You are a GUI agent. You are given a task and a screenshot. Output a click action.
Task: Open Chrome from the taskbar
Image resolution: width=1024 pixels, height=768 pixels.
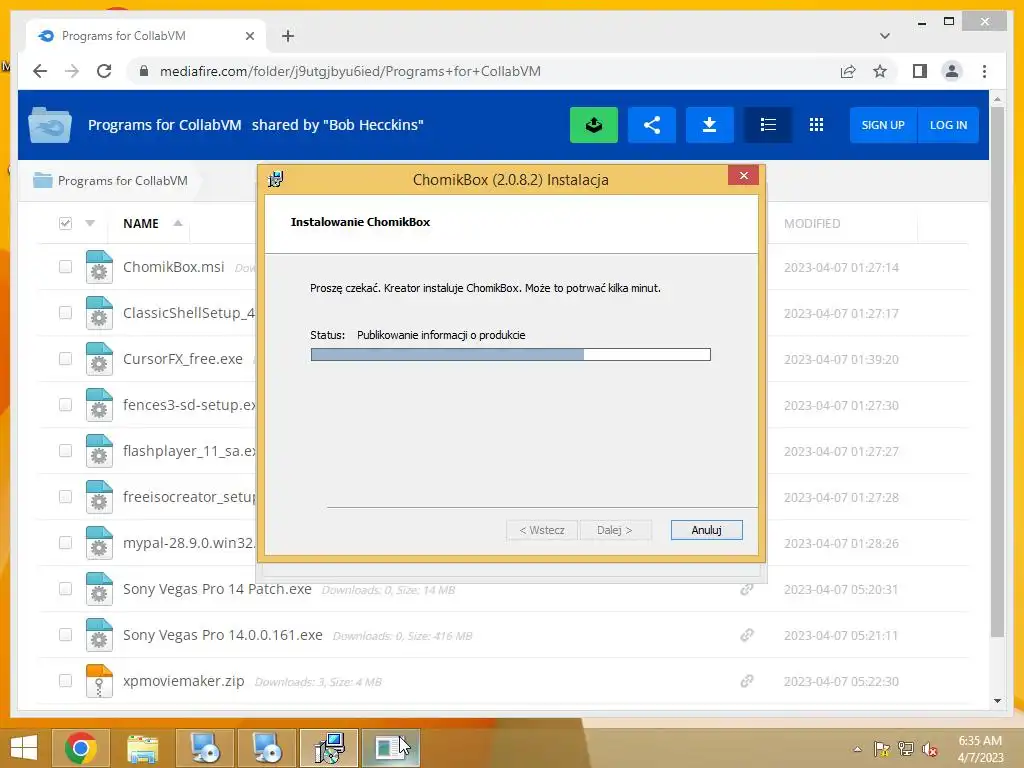click(x=81, y=748)
